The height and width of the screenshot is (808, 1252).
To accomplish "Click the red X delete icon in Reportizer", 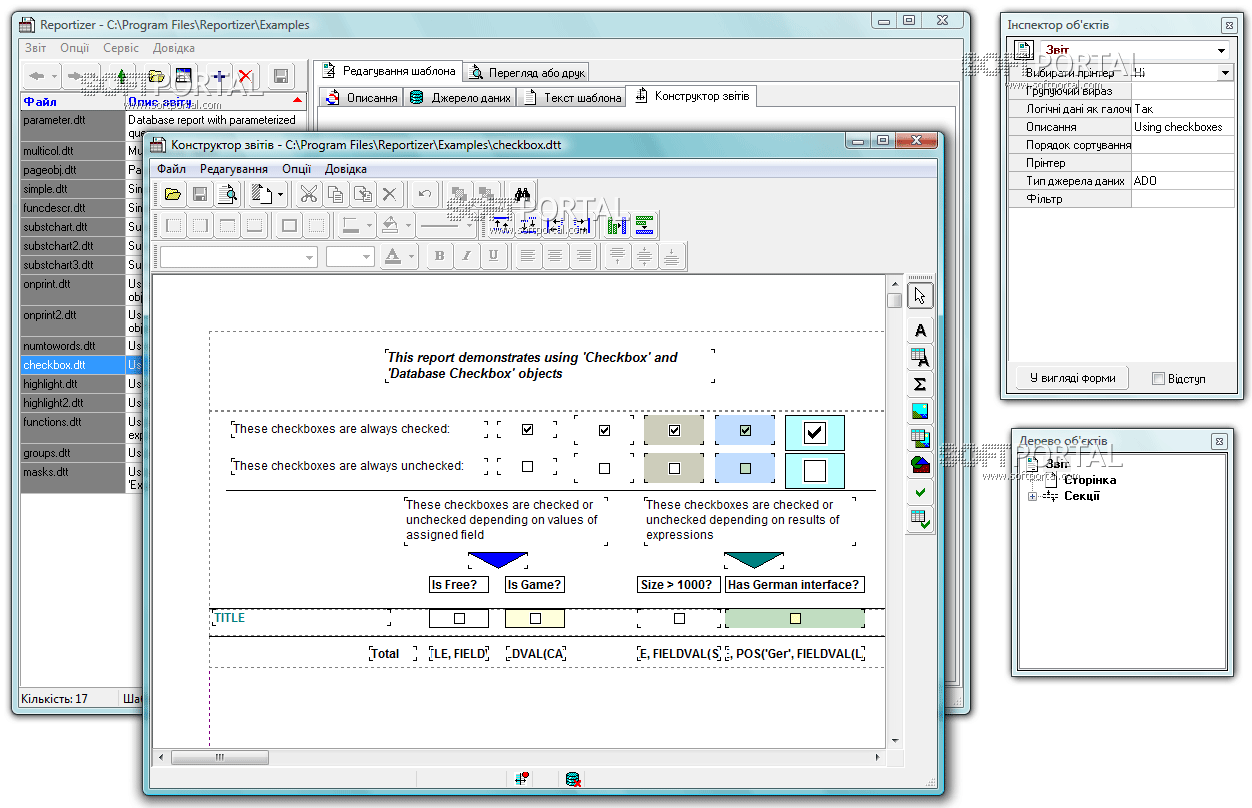I will 245,76.
